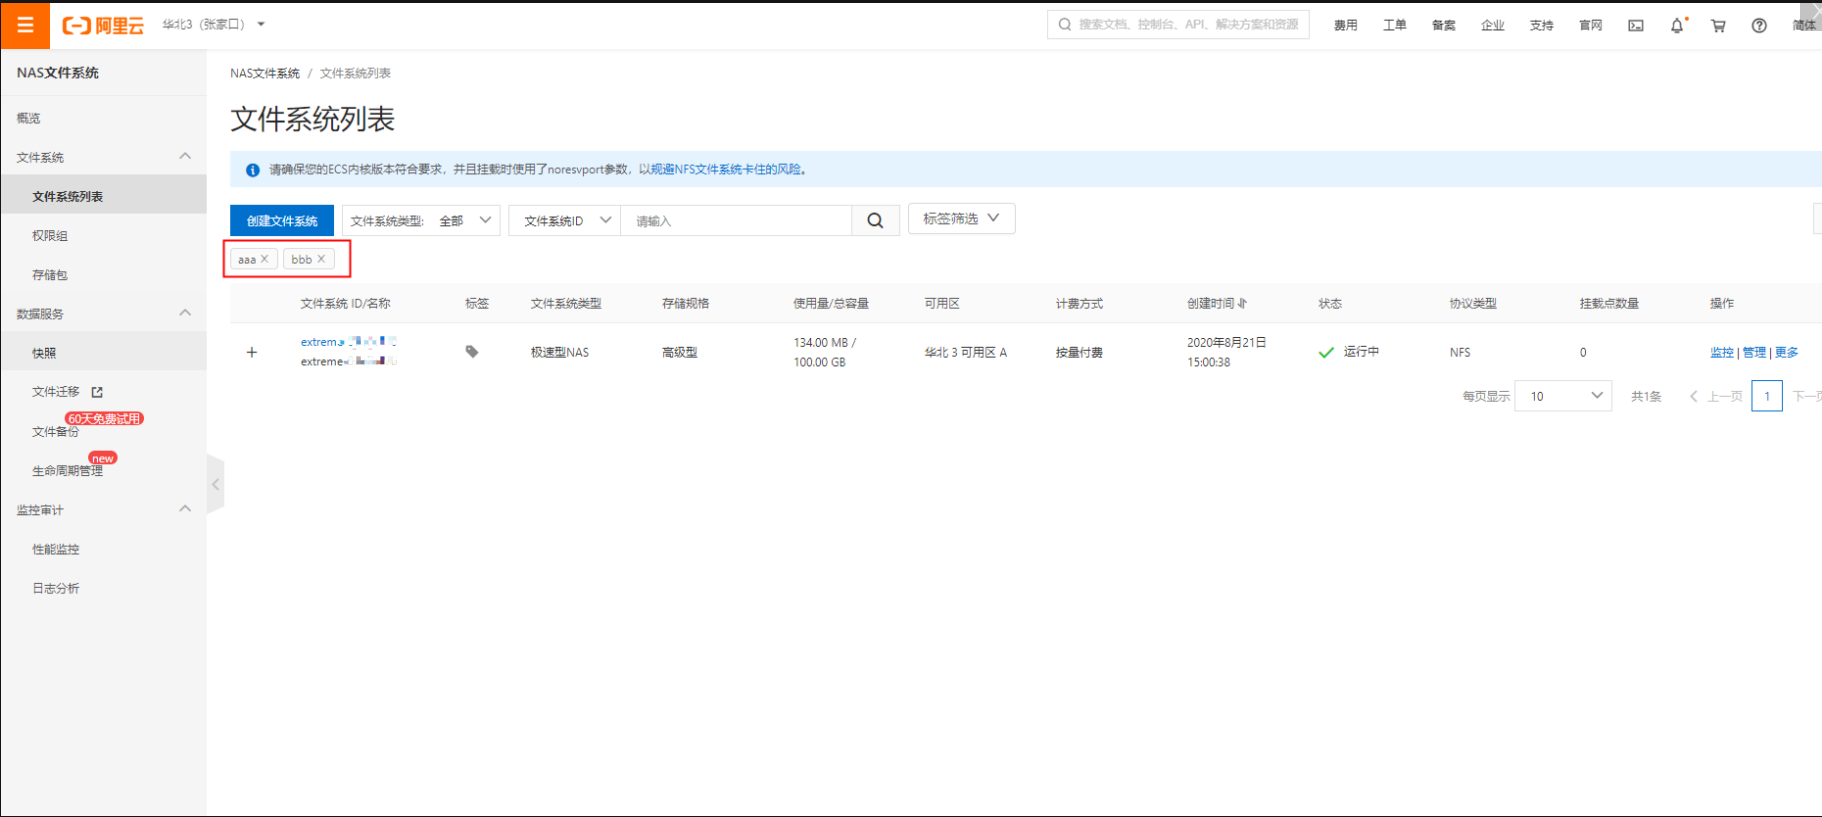Open the notifications bell

[1677, 25]
